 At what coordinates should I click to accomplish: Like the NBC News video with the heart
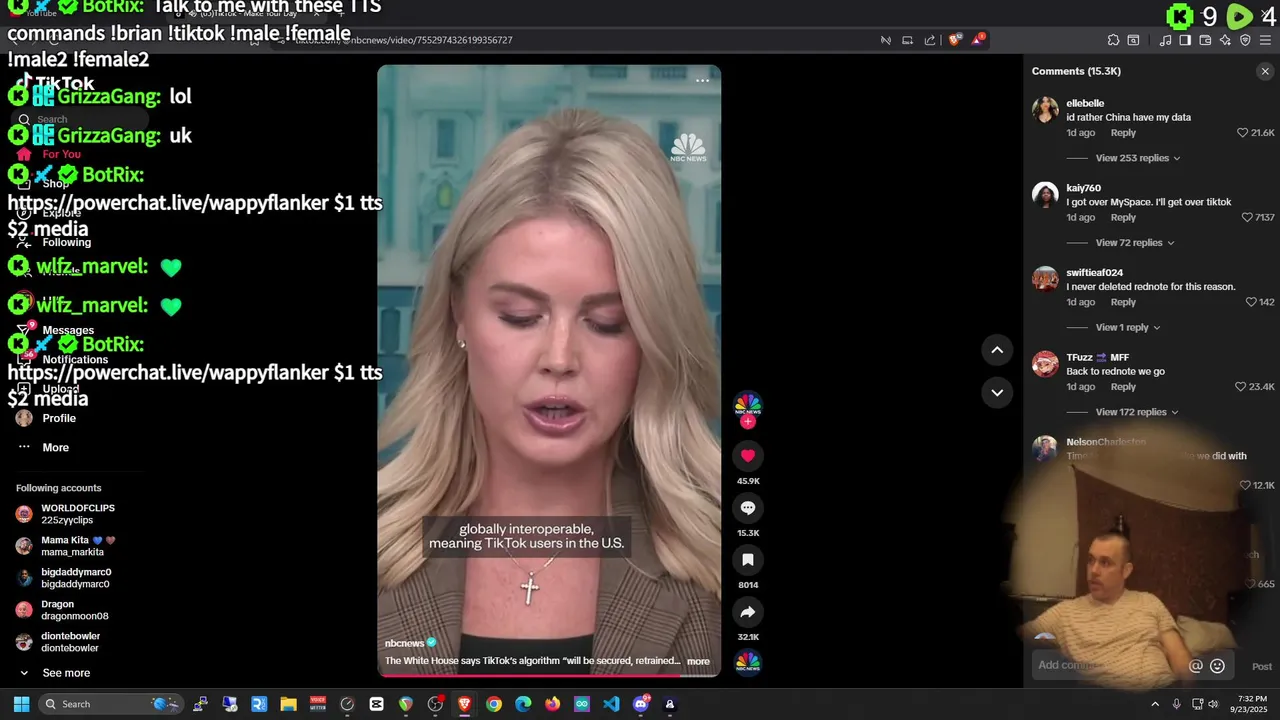(x=747, y=456)
